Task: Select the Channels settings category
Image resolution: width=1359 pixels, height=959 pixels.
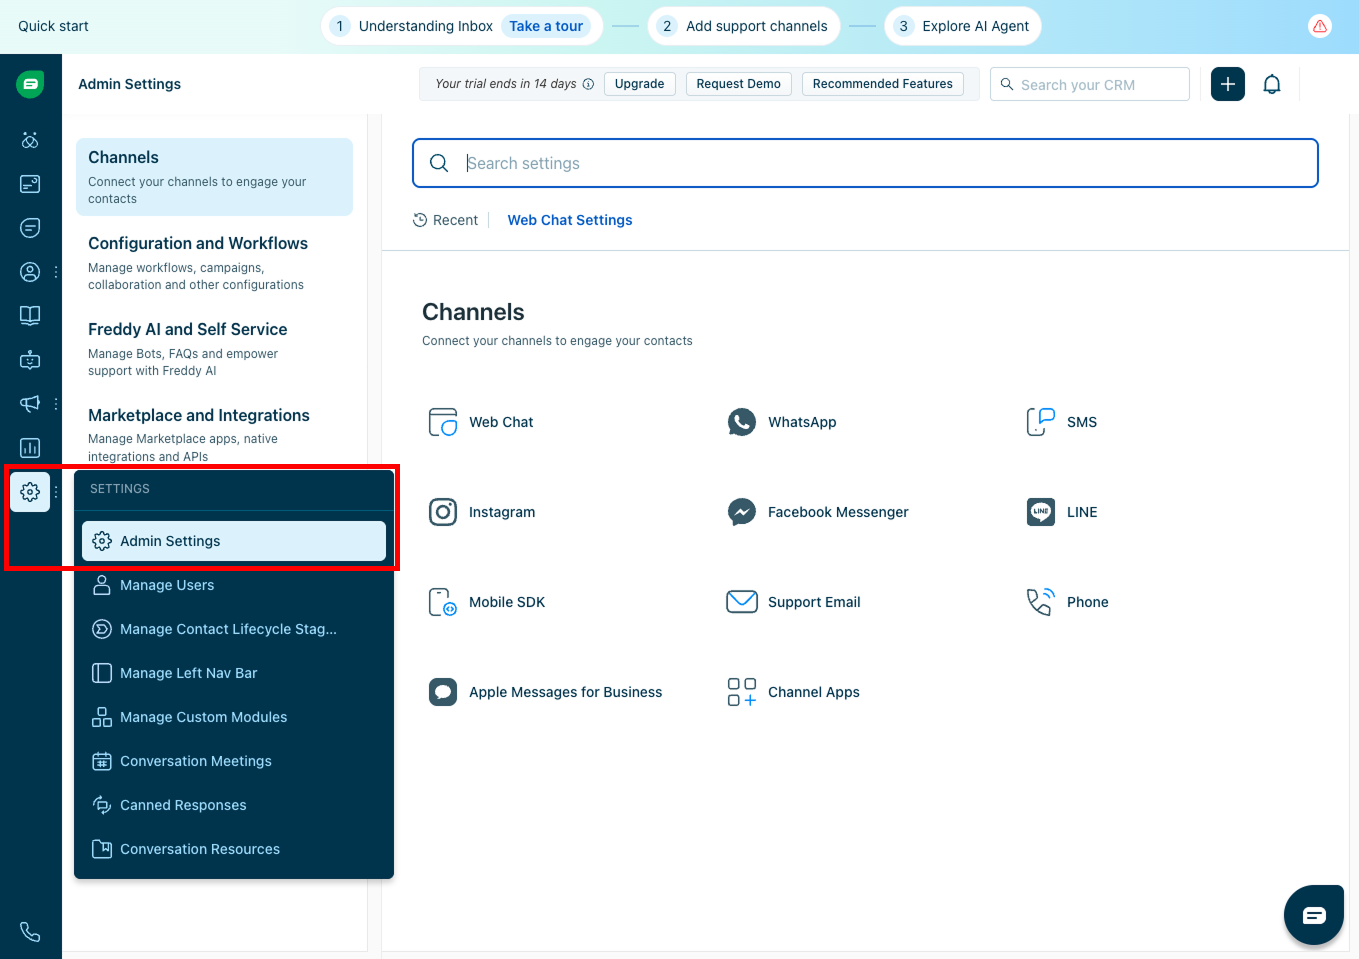Action: 214,177
